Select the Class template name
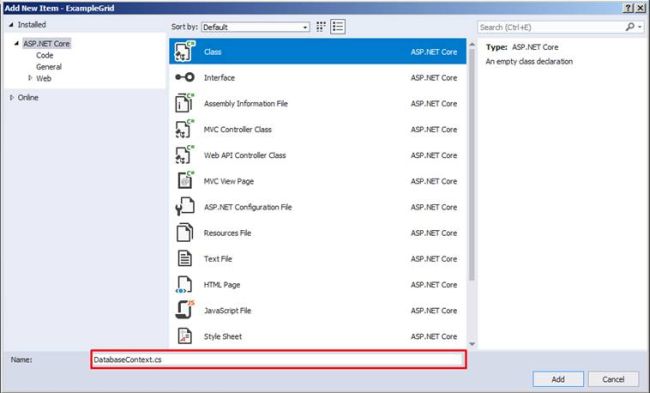650x393 pixels. pyautogui.click(x=213, y=52)
